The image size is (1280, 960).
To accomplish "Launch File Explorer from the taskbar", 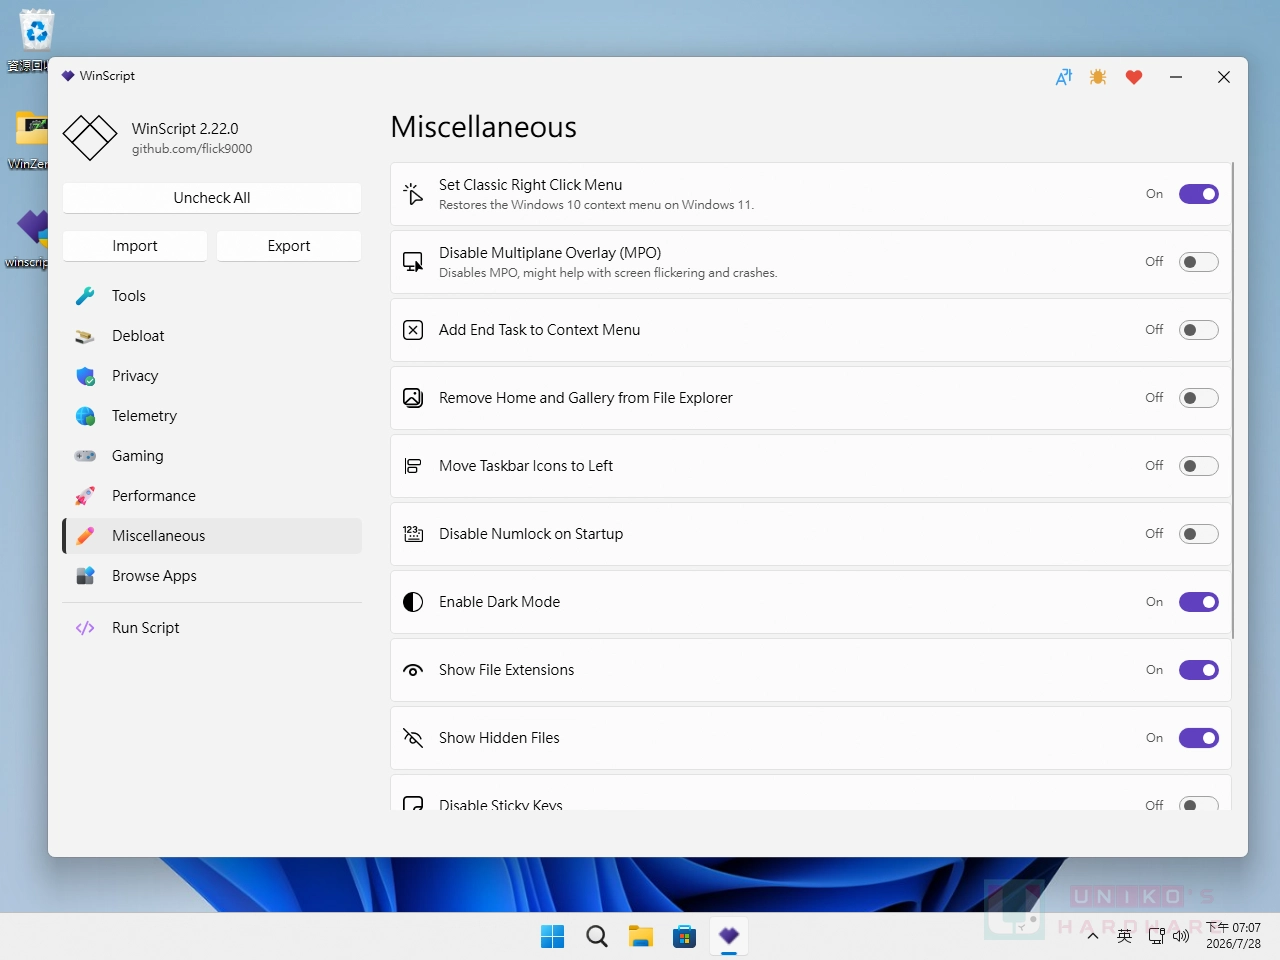I will point(641,936).
